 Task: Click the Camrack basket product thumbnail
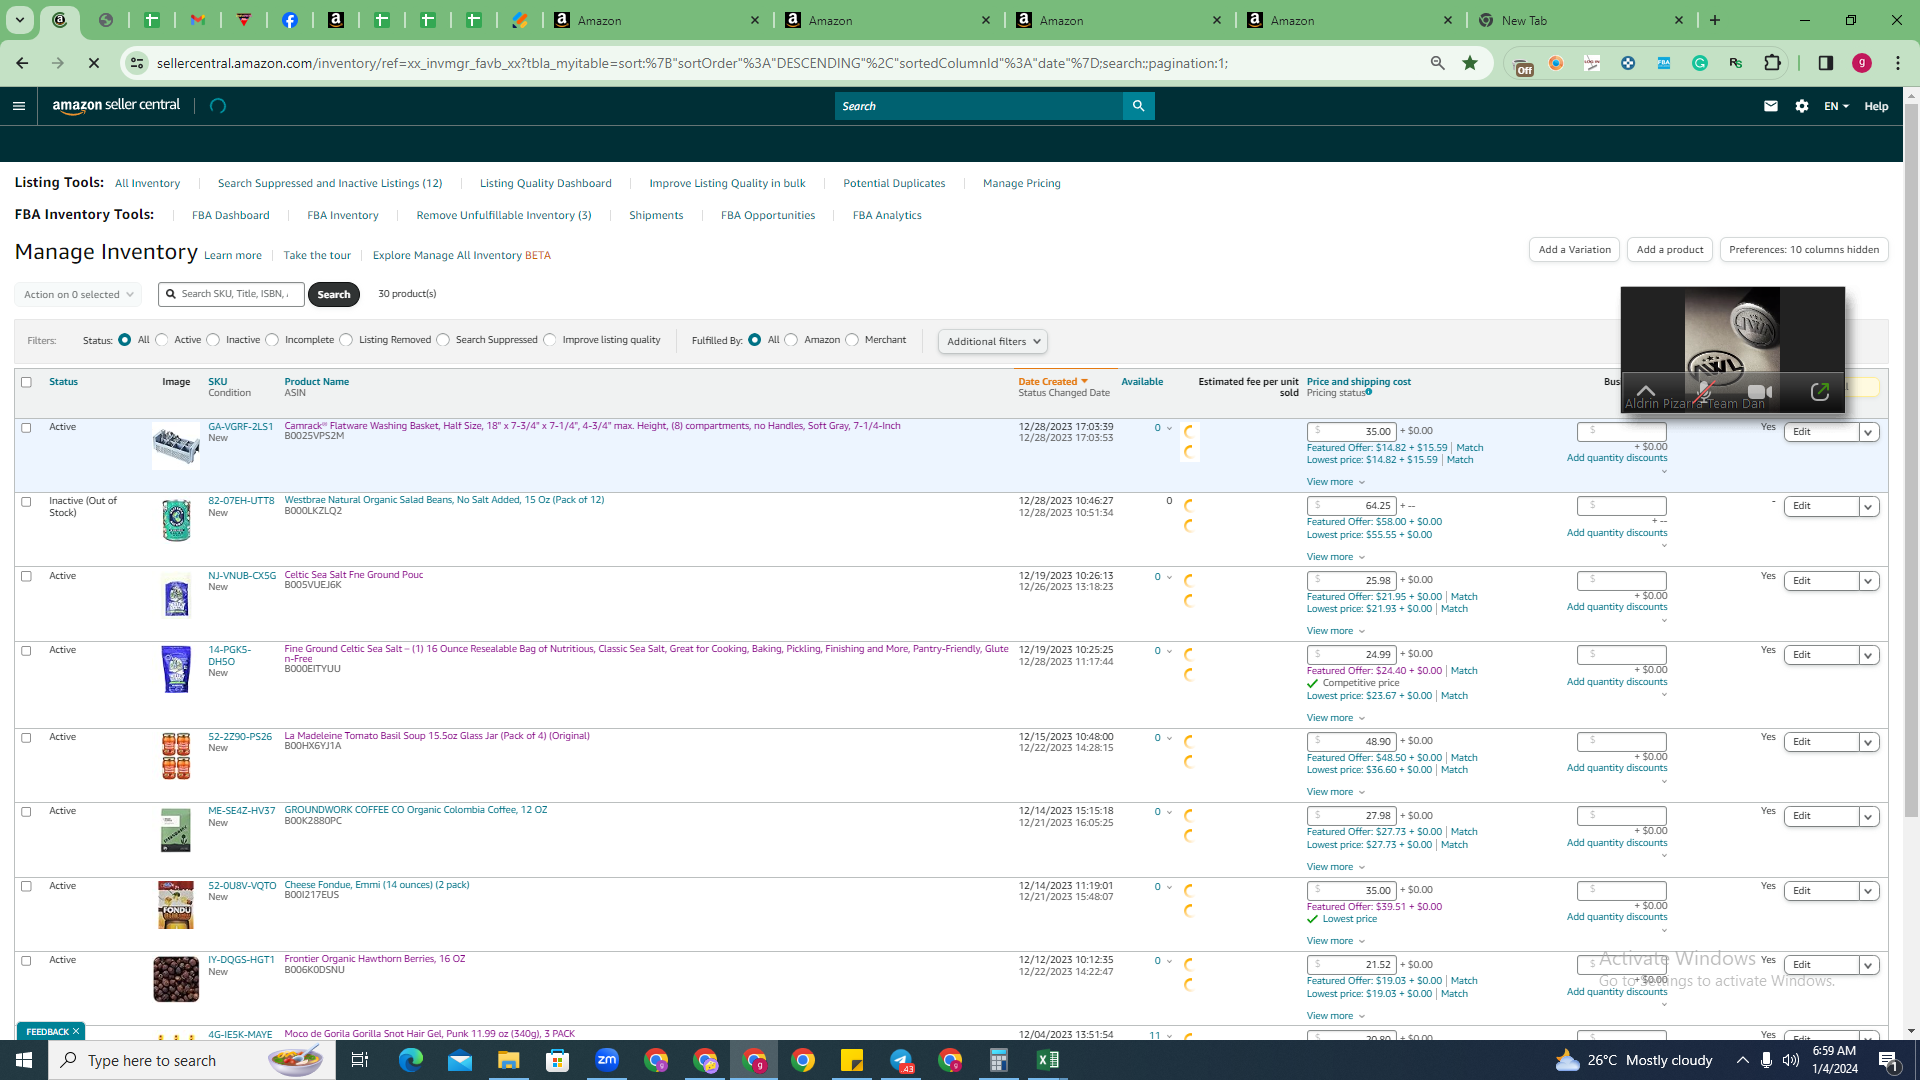click(176, 446)
